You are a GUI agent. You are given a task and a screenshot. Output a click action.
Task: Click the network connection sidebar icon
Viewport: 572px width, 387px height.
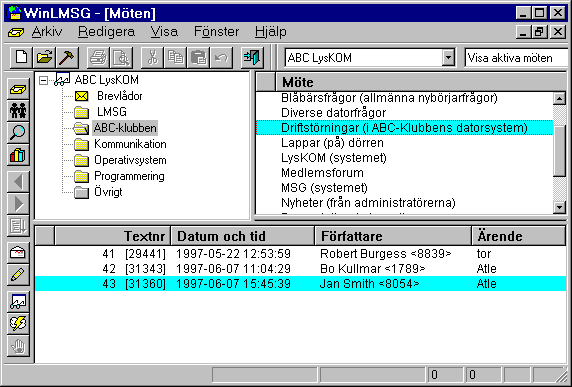pyautogui.click(x=18, y=301)
